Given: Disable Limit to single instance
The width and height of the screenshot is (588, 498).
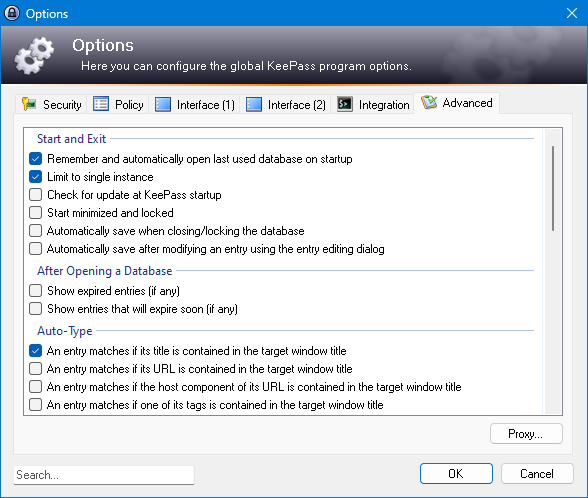Looking at the screenshot, I should coord(36,177).
